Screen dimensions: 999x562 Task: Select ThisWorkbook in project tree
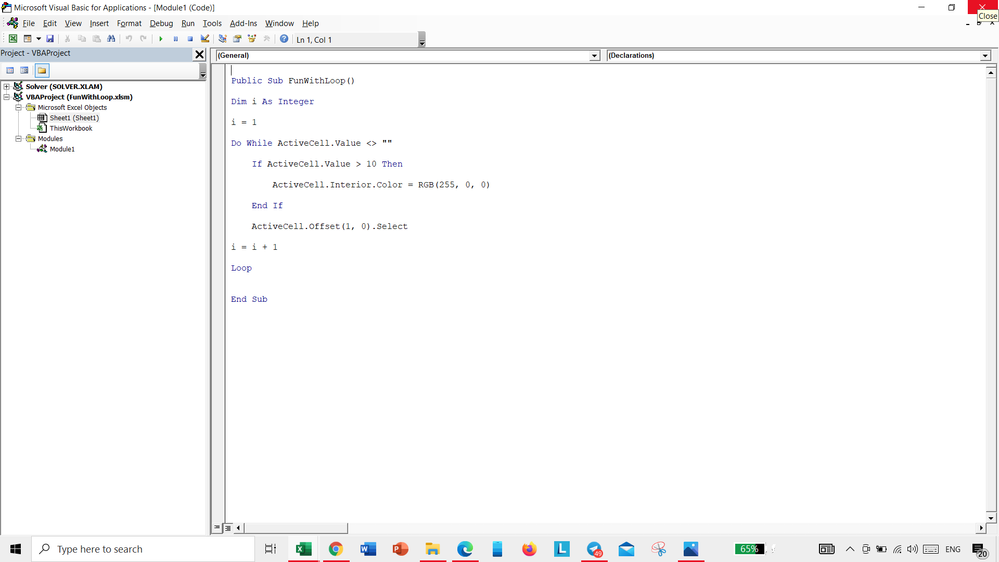[71, 128]
